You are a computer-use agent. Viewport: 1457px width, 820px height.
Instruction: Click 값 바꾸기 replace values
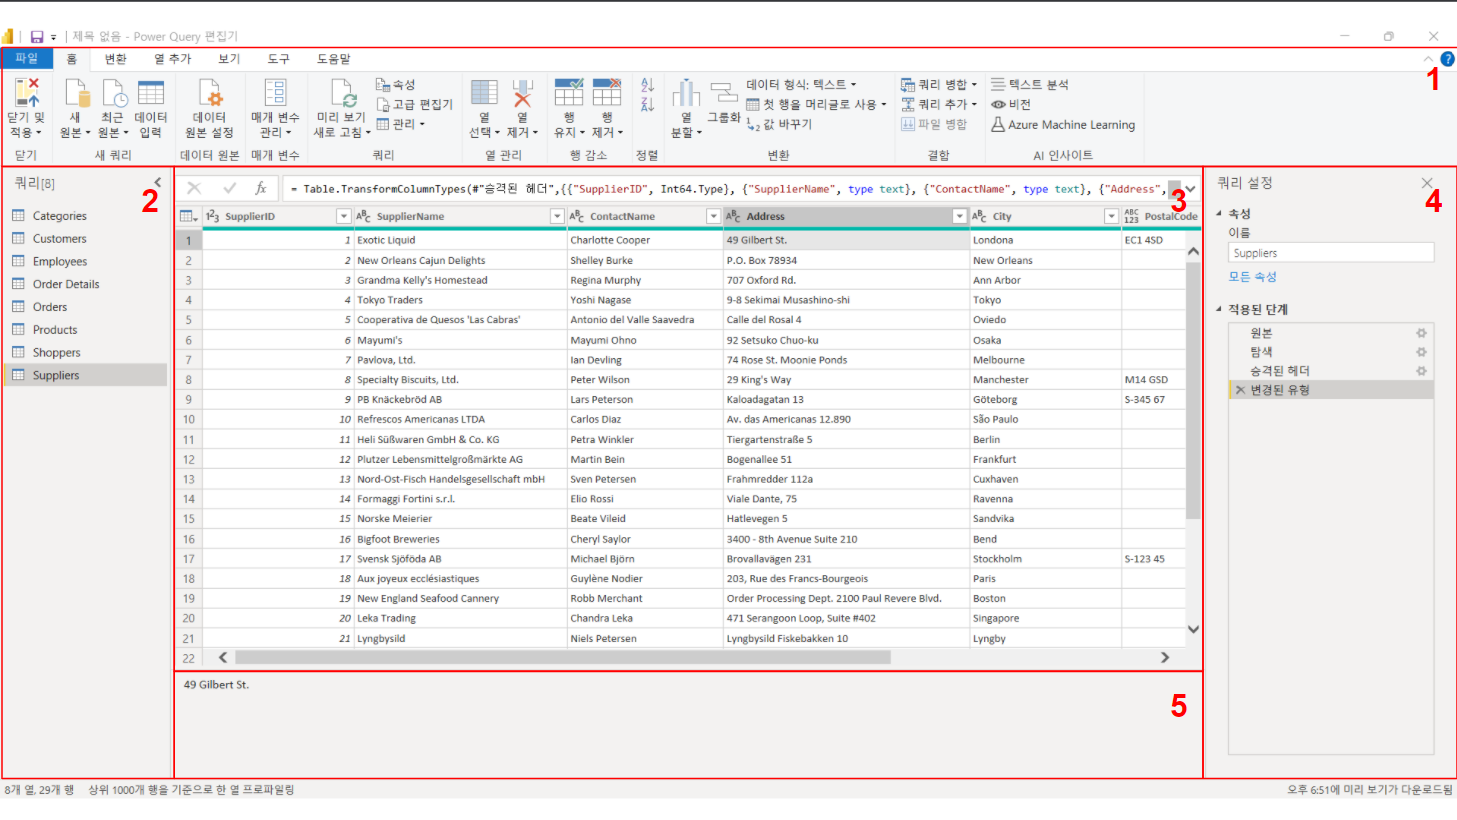pos(779,124)
